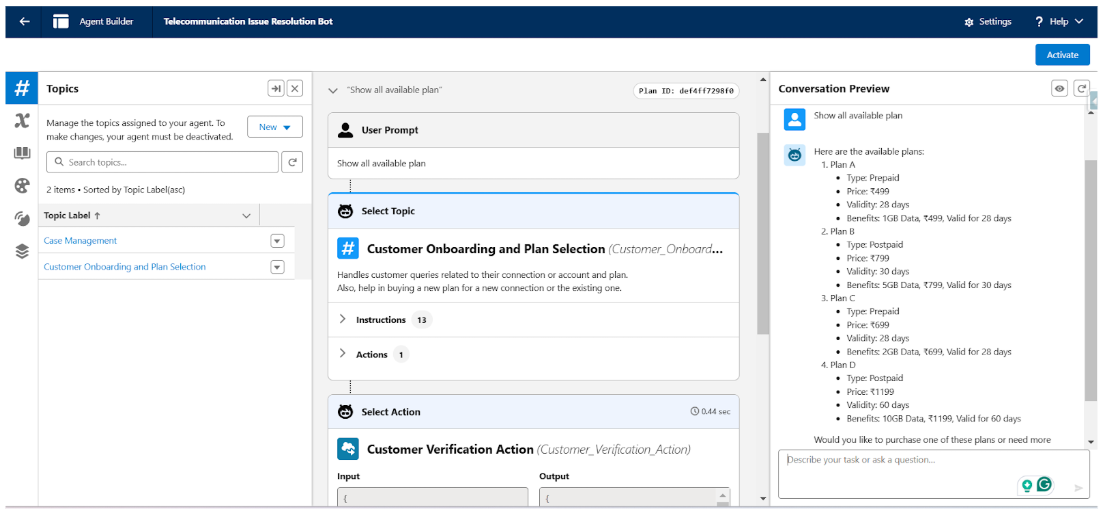Open the New topic dropdown

click(x=275, y=127)
